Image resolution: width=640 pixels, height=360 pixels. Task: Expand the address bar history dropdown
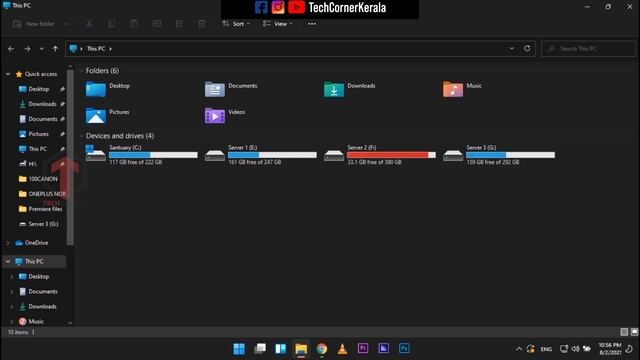tap(511, 48)
